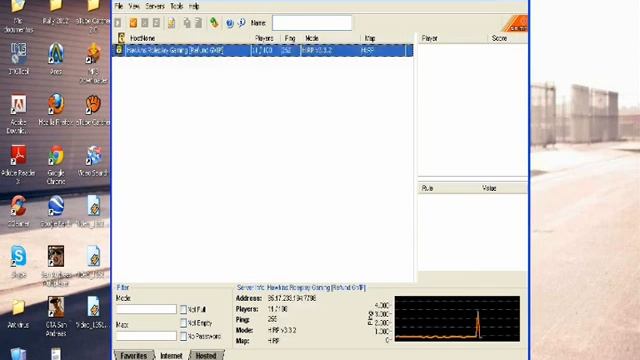Click the server Address value in Server Info

[x=292, y=298]
